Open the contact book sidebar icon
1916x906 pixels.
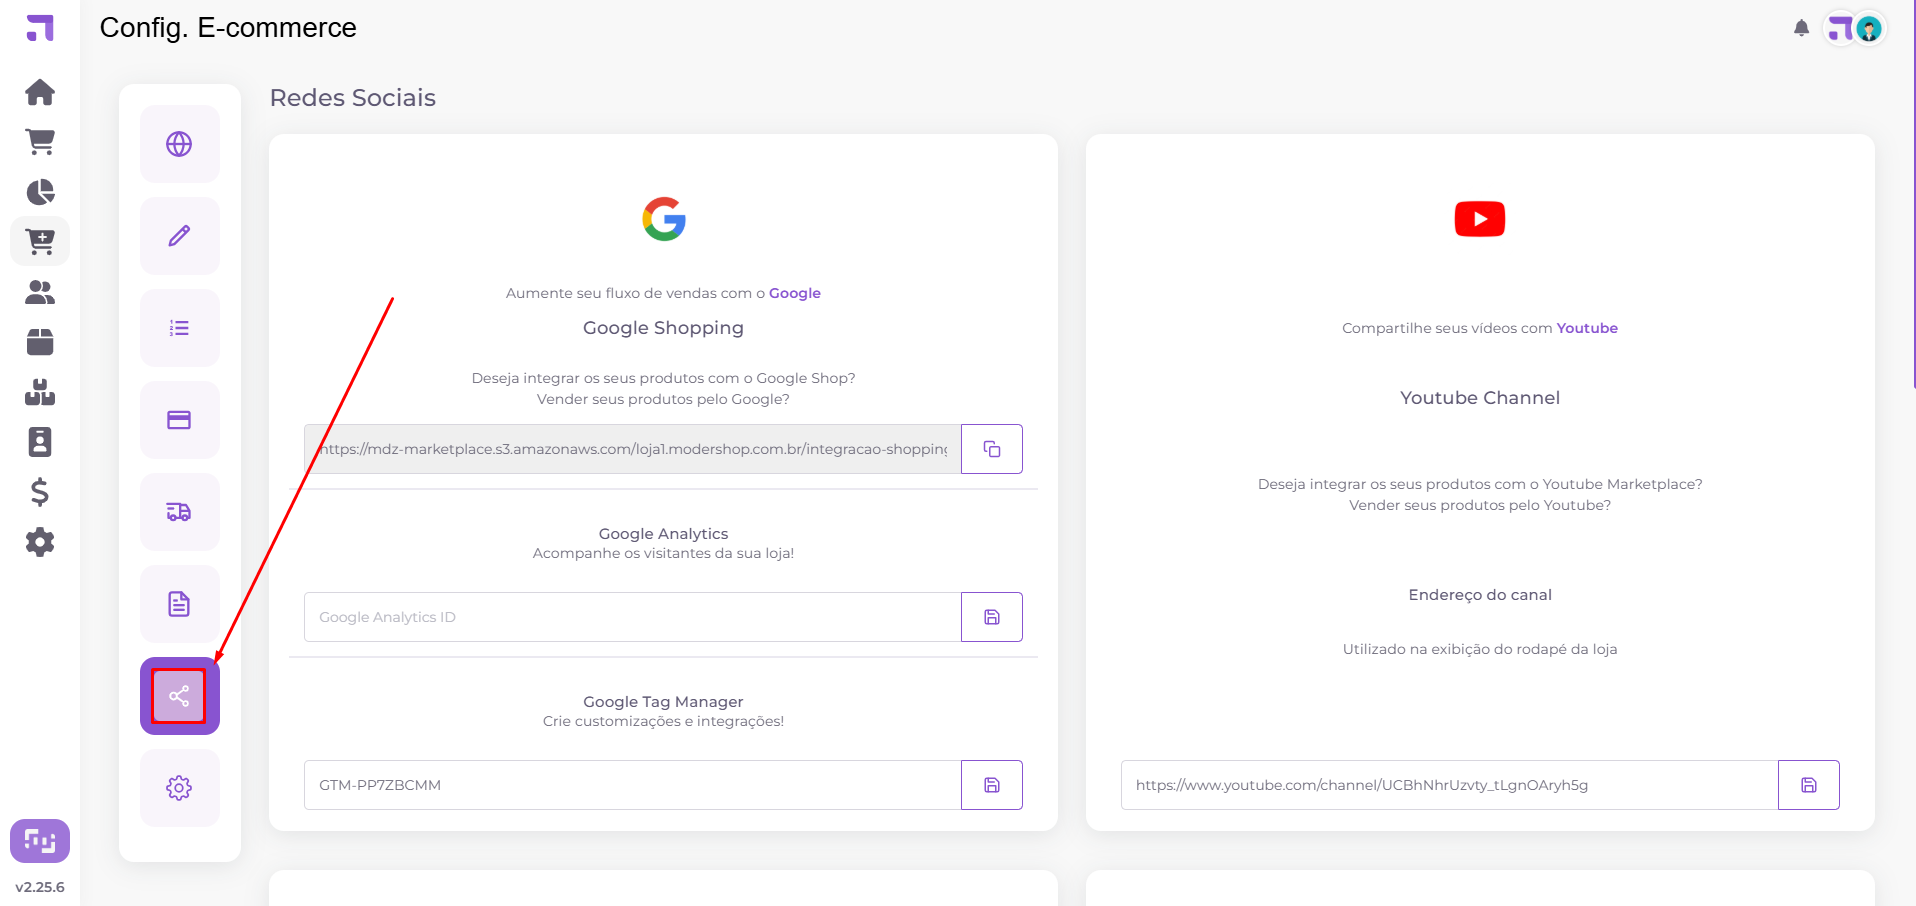pyautogui.click(x=40, y=442)
